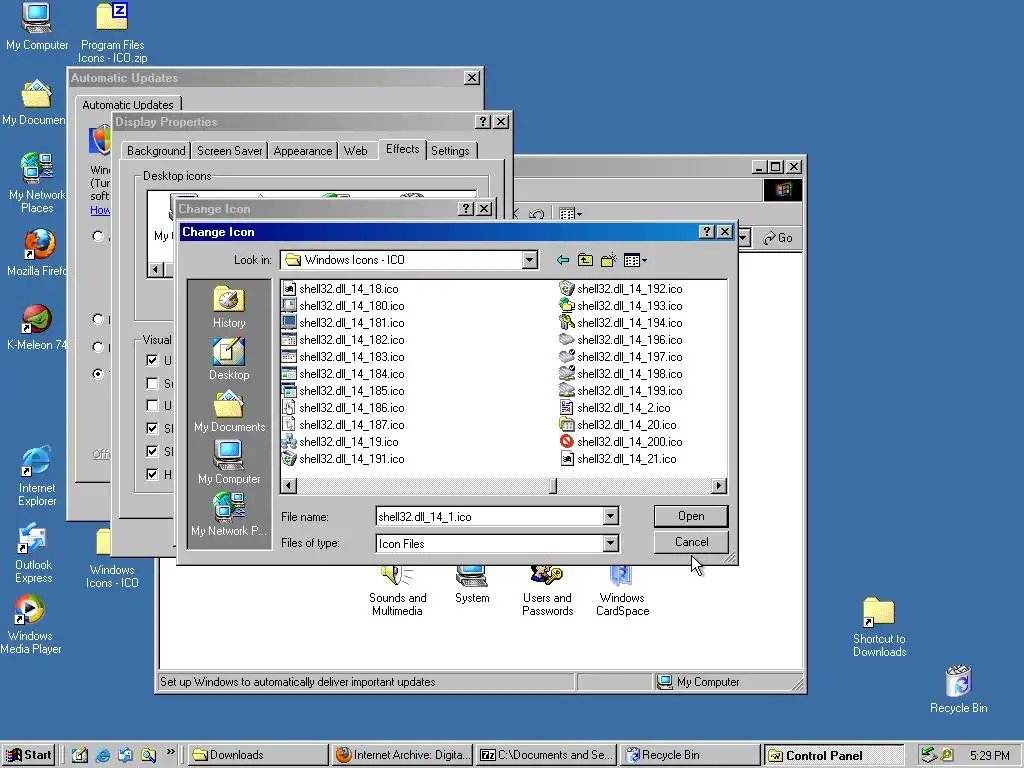1024x768 pixels.
Task: Switch to Internet Archive taskbar window
Action: (402, 755)
